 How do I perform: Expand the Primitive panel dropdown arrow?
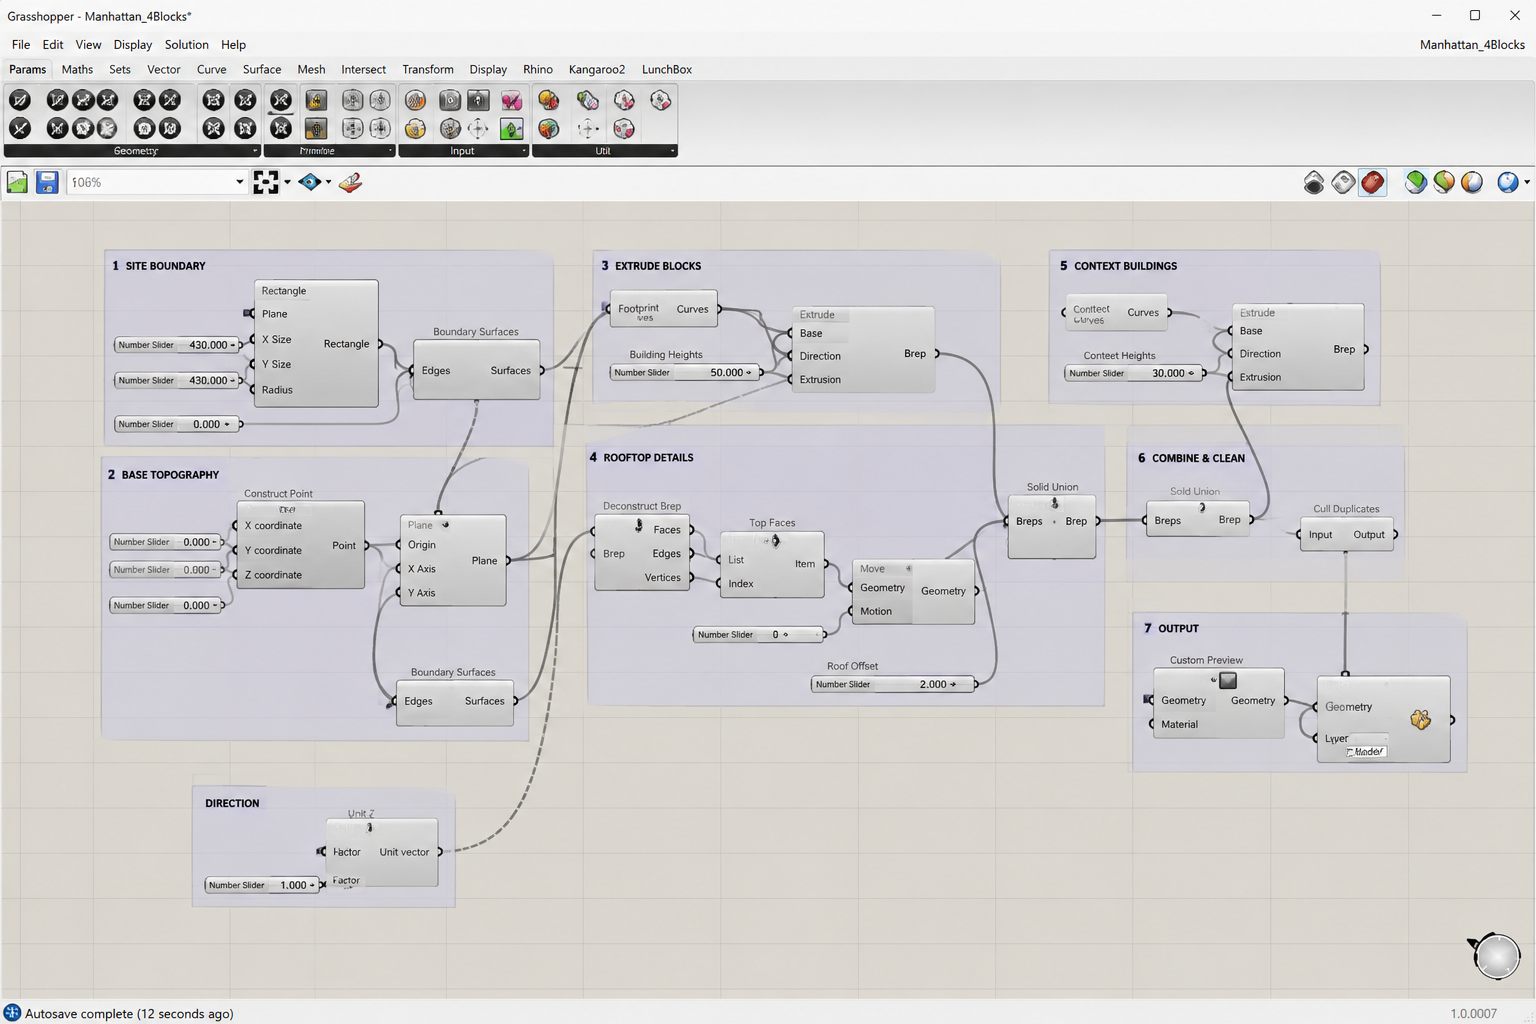pyautogui.click(x=390, y=151)
